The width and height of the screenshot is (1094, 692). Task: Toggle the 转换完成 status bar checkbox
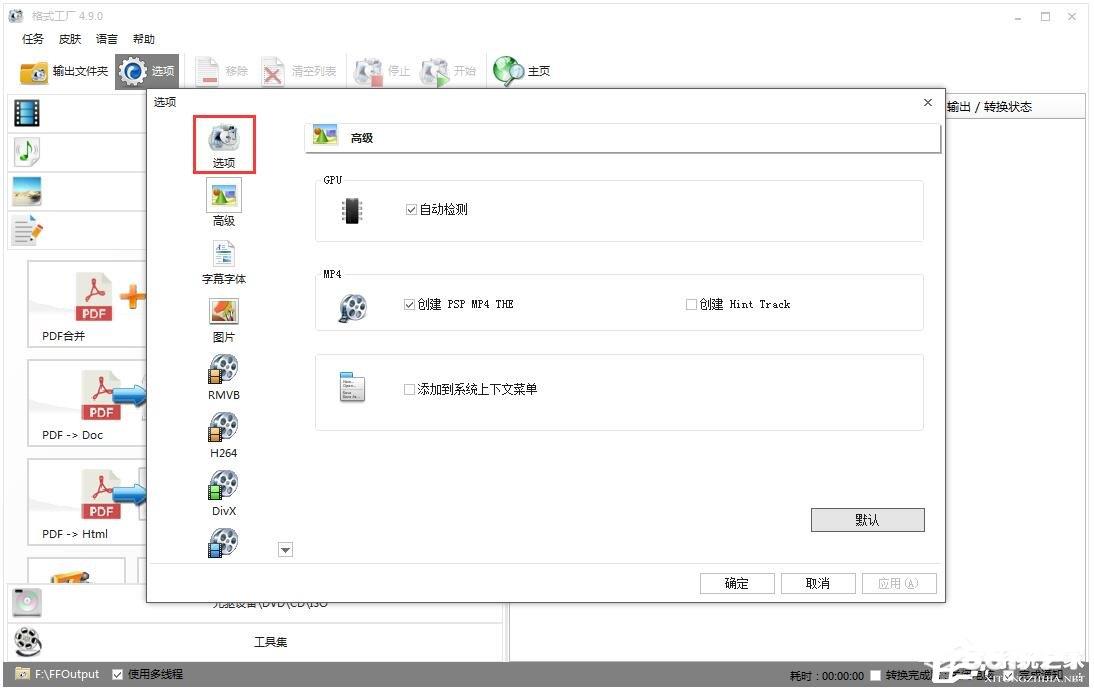click(x=876, y=675)
